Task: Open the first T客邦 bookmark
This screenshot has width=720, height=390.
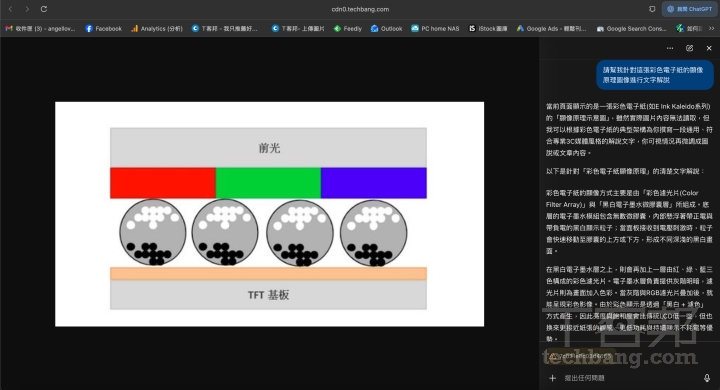Action: [225, 28]
